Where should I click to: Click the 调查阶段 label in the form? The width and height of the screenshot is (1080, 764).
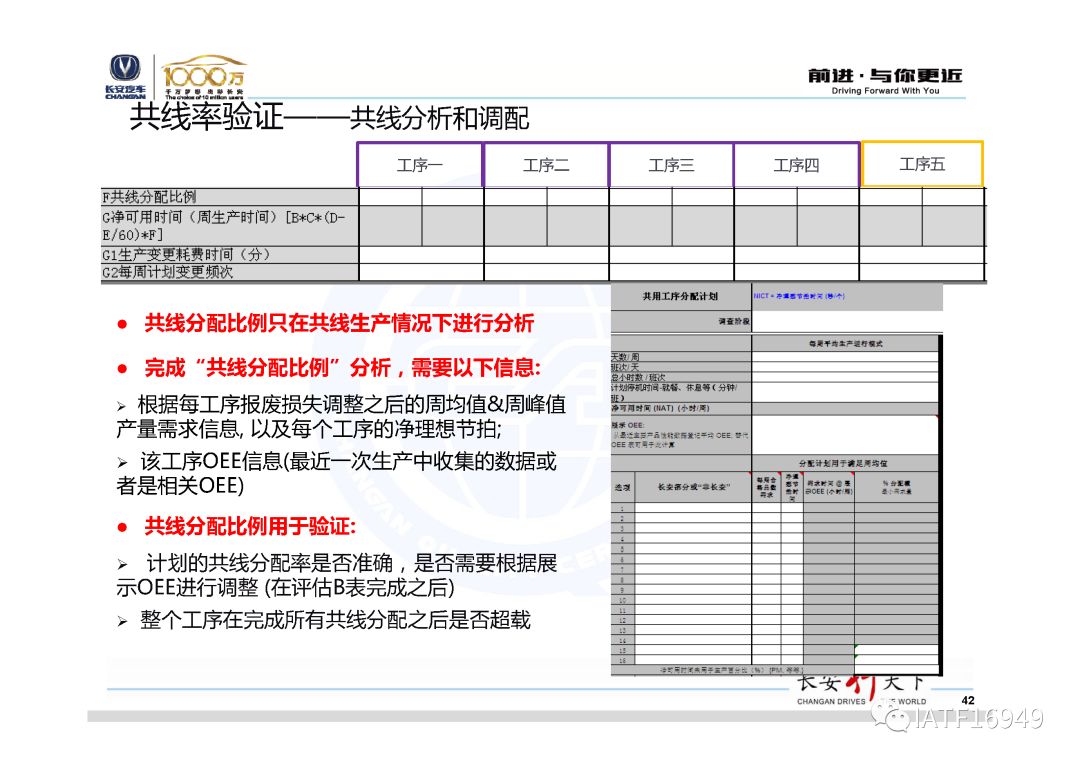coord(734,321)
